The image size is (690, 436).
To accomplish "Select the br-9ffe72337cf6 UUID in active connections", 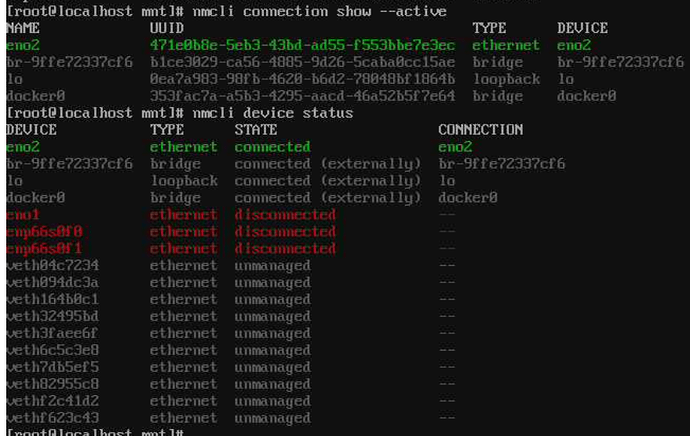I will pos(302,62).
